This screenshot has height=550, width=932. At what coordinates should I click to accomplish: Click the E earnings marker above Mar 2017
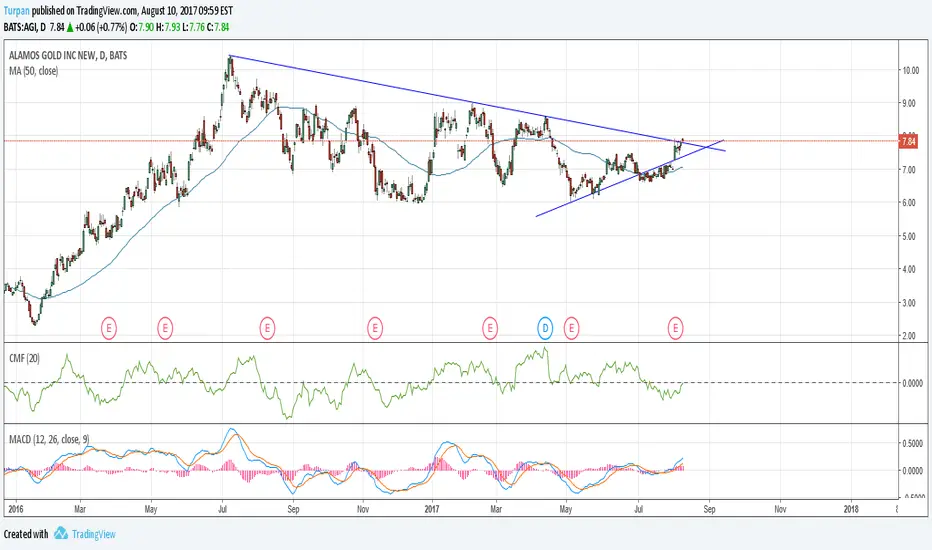(x=490, y=328)
